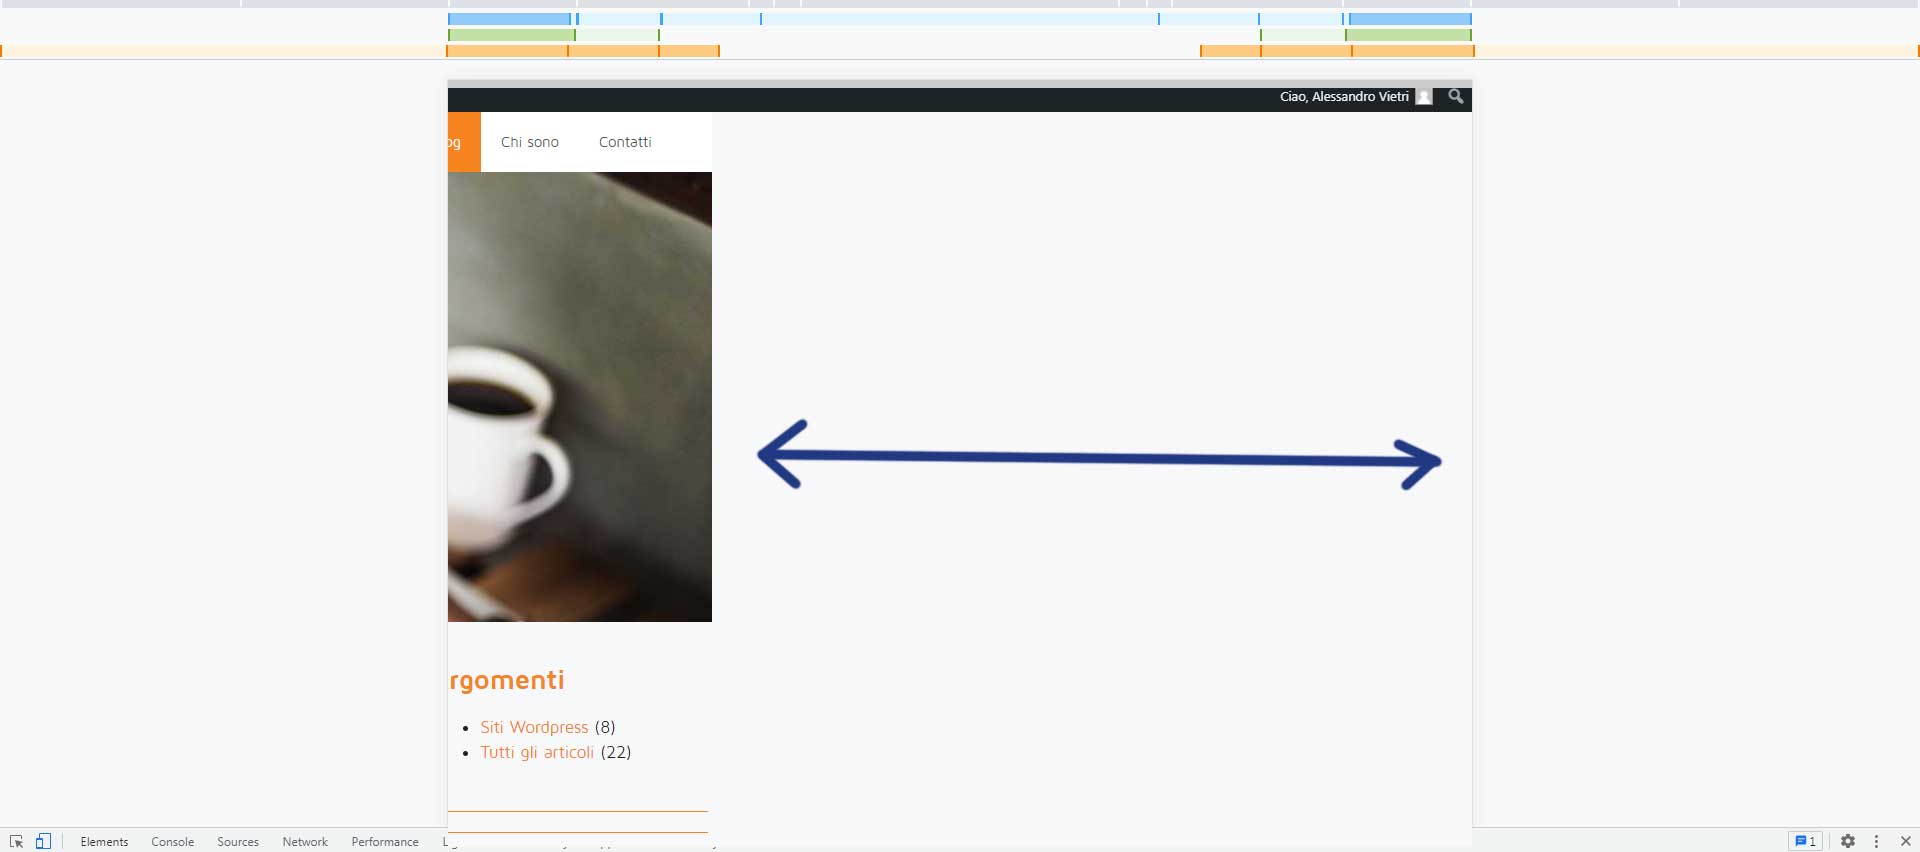This screenshot has height=852, width=1920.
Task: Open the Performance tab
Action: coord(385,842)
